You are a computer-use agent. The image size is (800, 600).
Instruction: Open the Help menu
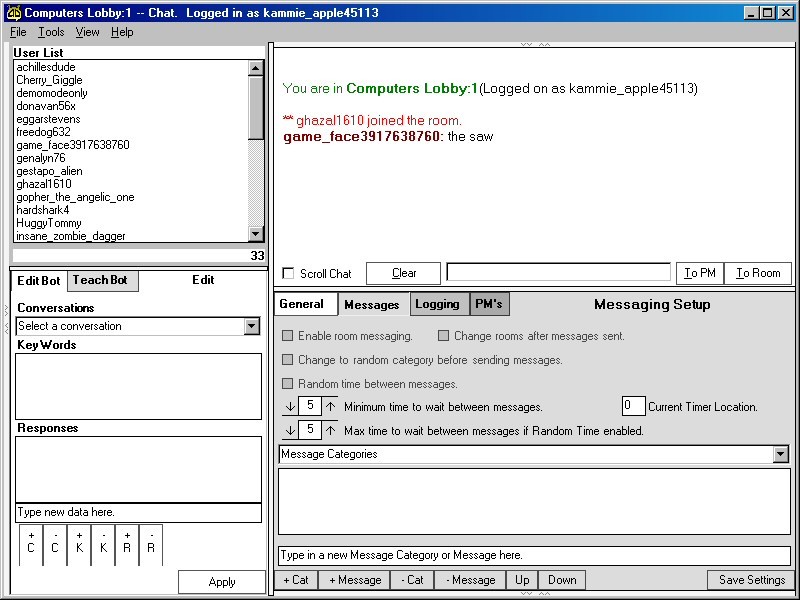122,32
